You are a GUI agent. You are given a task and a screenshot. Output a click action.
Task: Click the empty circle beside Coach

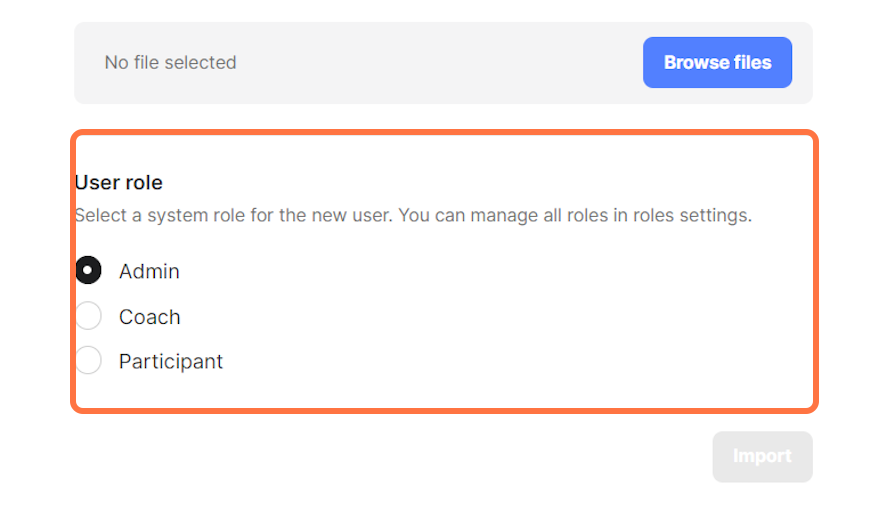click(x=89, y=317)
